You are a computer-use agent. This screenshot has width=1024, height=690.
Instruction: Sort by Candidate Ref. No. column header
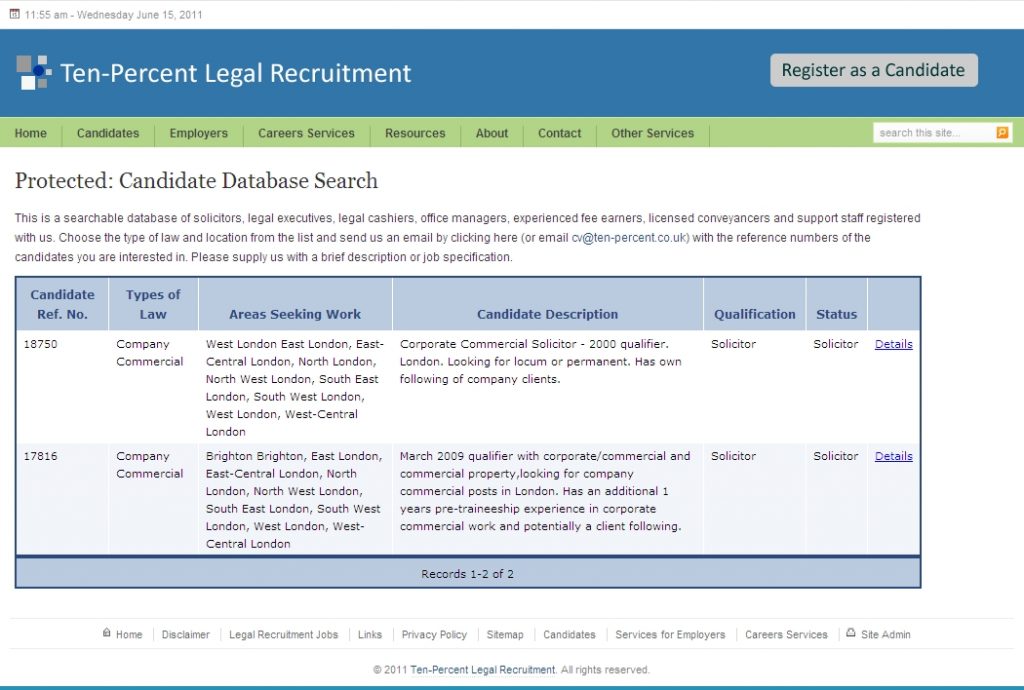62,304
